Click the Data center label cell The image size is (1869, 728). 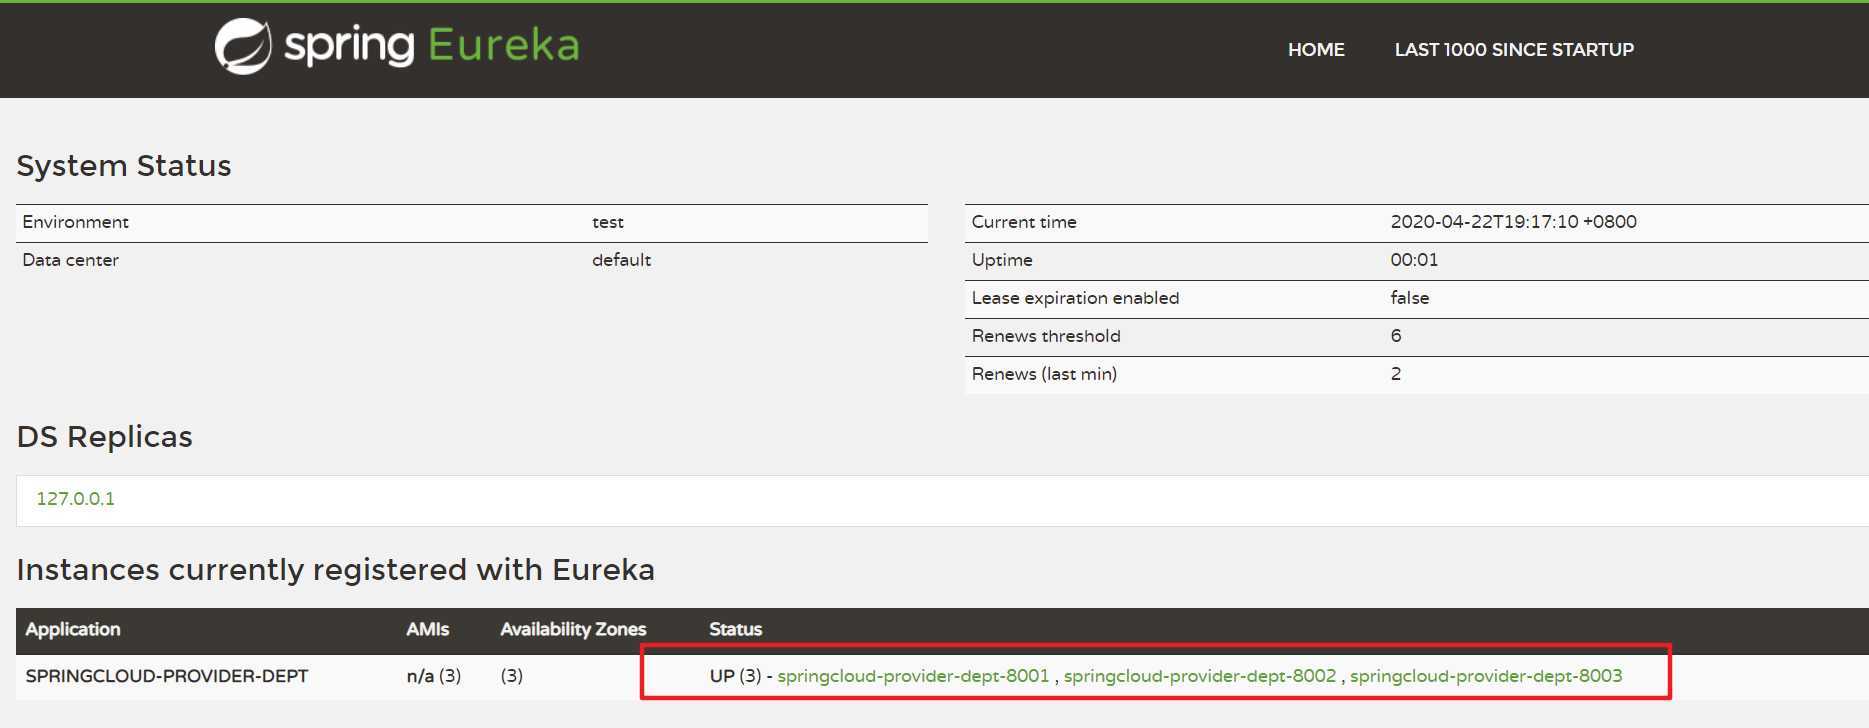click(x=71, y=260)
